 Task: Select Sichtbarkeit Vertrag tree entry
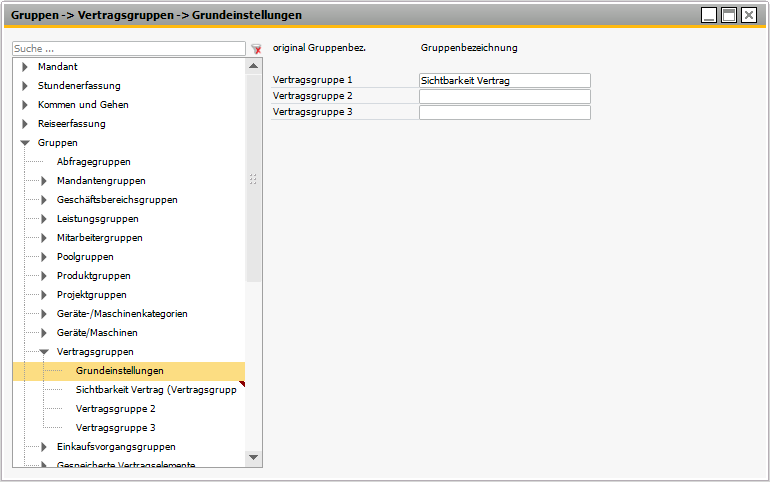point(155,390)
